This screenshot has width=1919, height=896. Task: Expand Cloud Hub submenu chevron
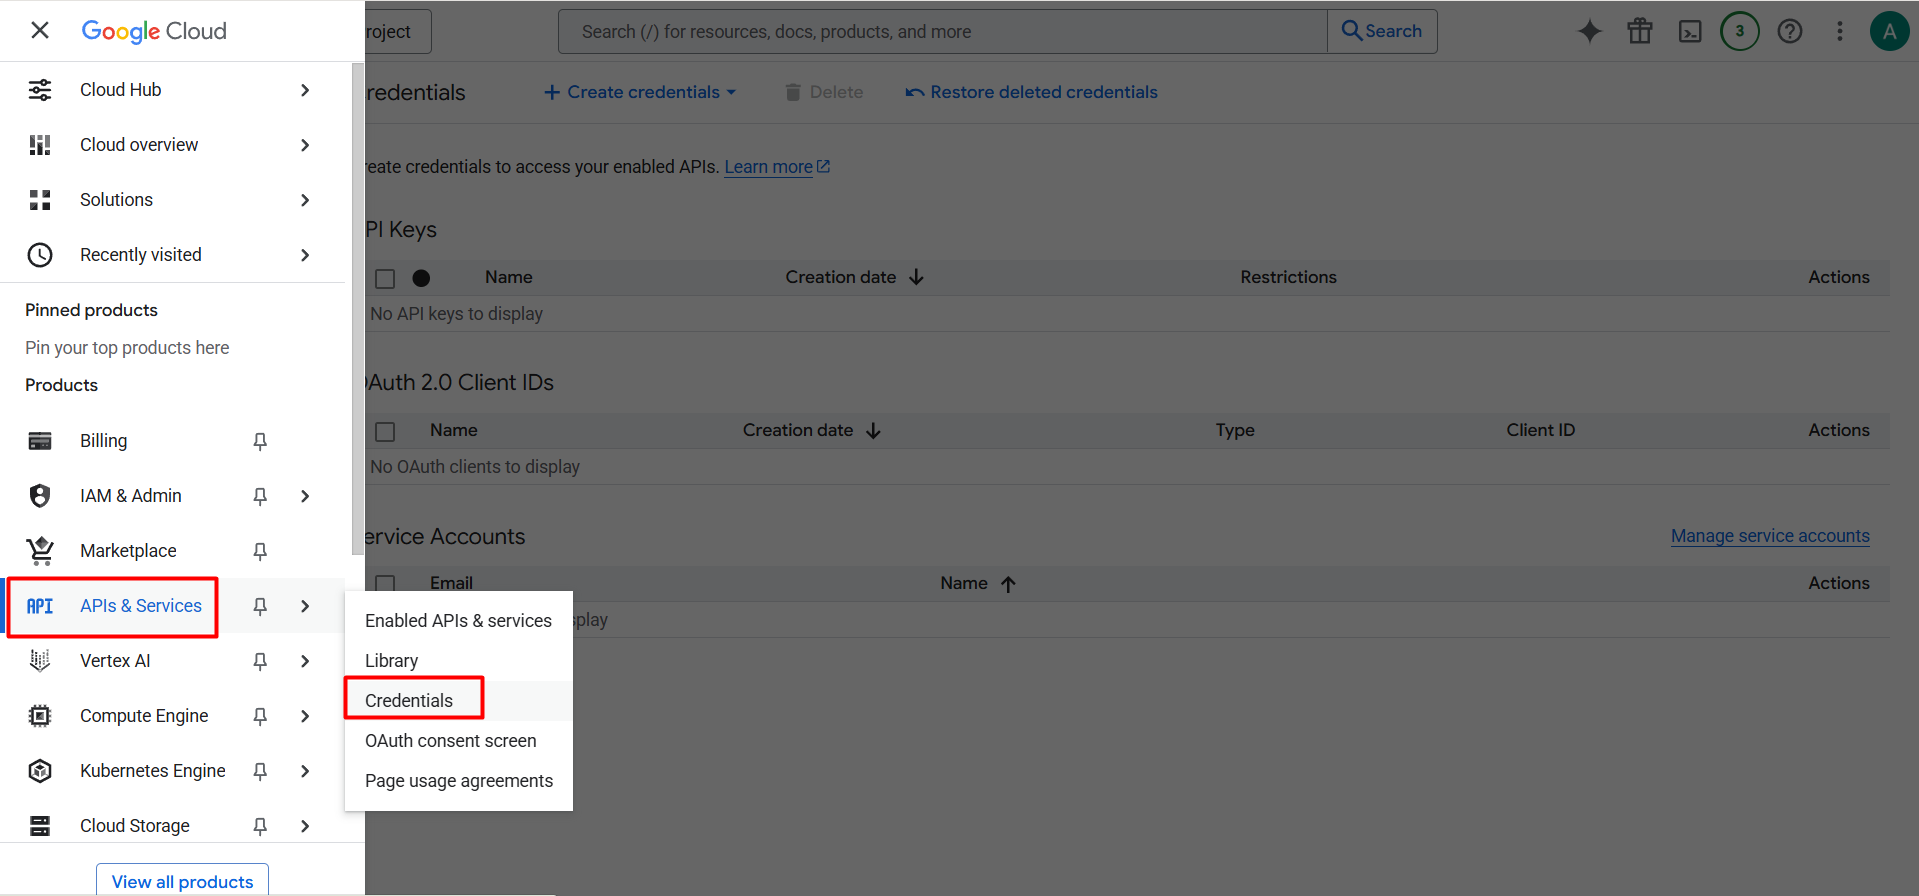[305, 90]
